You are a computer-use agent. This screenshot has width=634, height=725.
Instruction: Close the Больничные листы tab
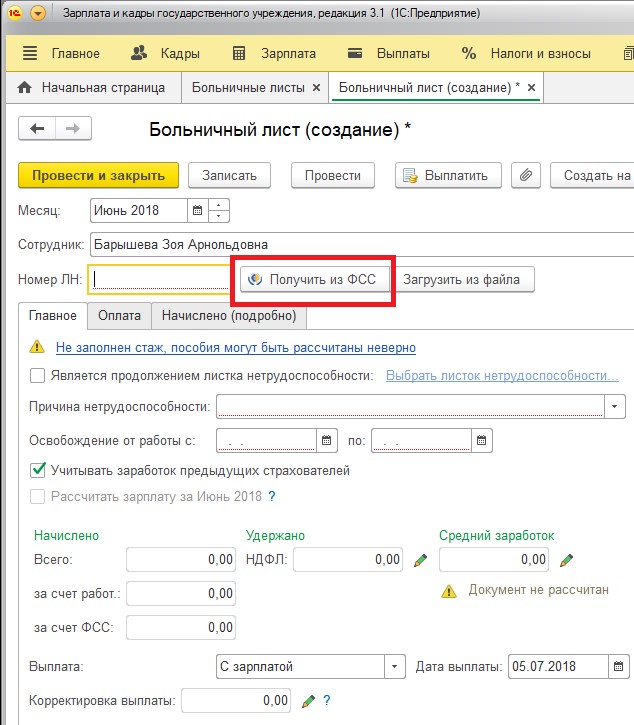point(317,88)
